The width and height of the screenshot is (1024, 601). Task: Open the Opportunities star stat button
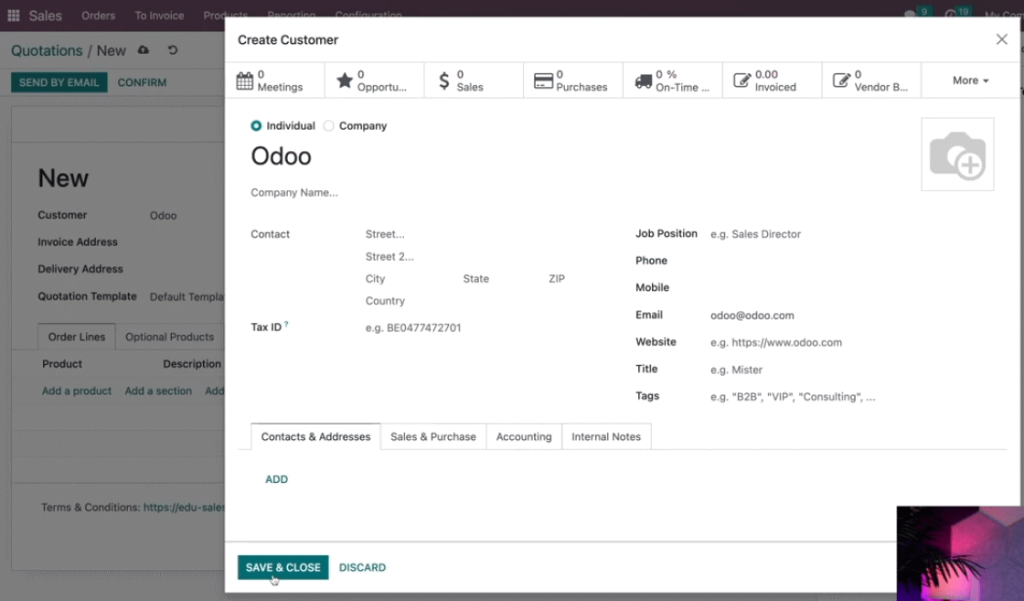(374, 80)
